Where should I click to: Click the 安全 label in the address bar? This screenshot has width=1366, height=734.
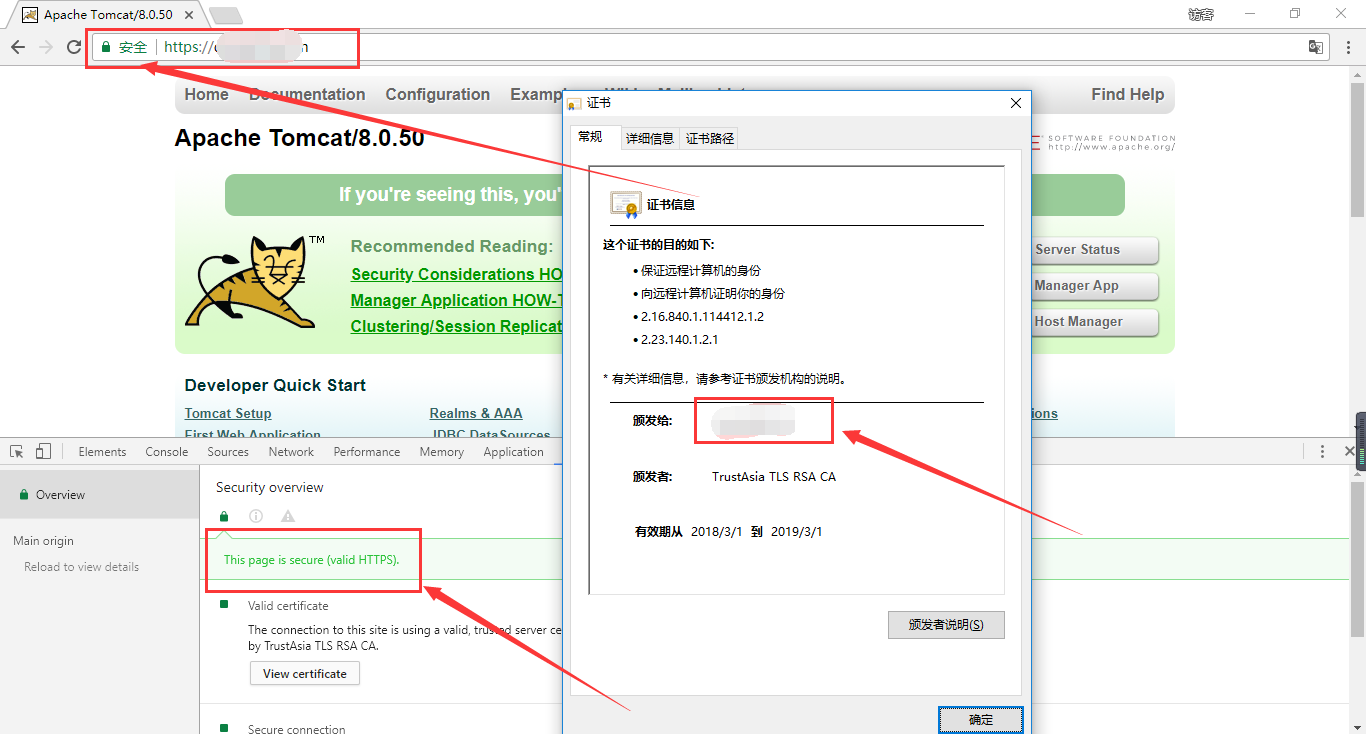133,47
